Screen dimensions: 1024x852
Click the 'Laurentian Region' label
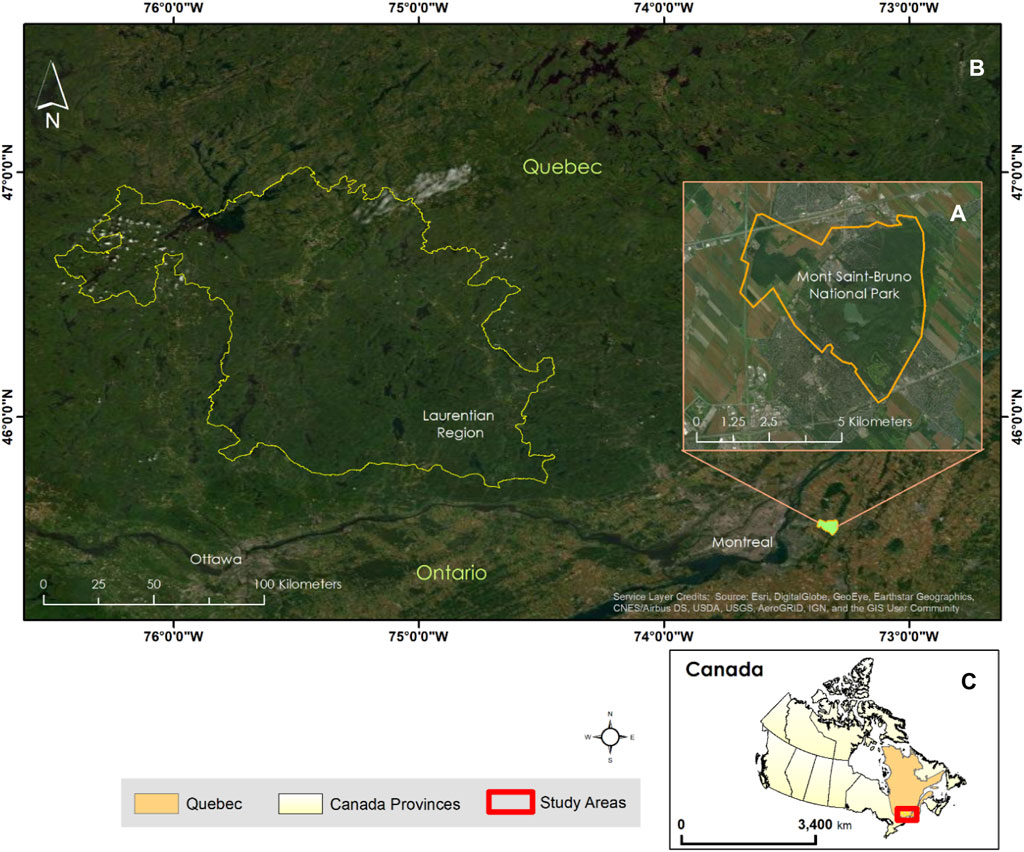(458, 424)
